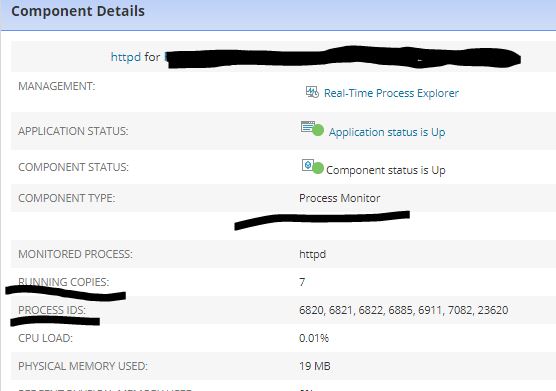Select 'Component status is Up' text

(x=385, y=170)
